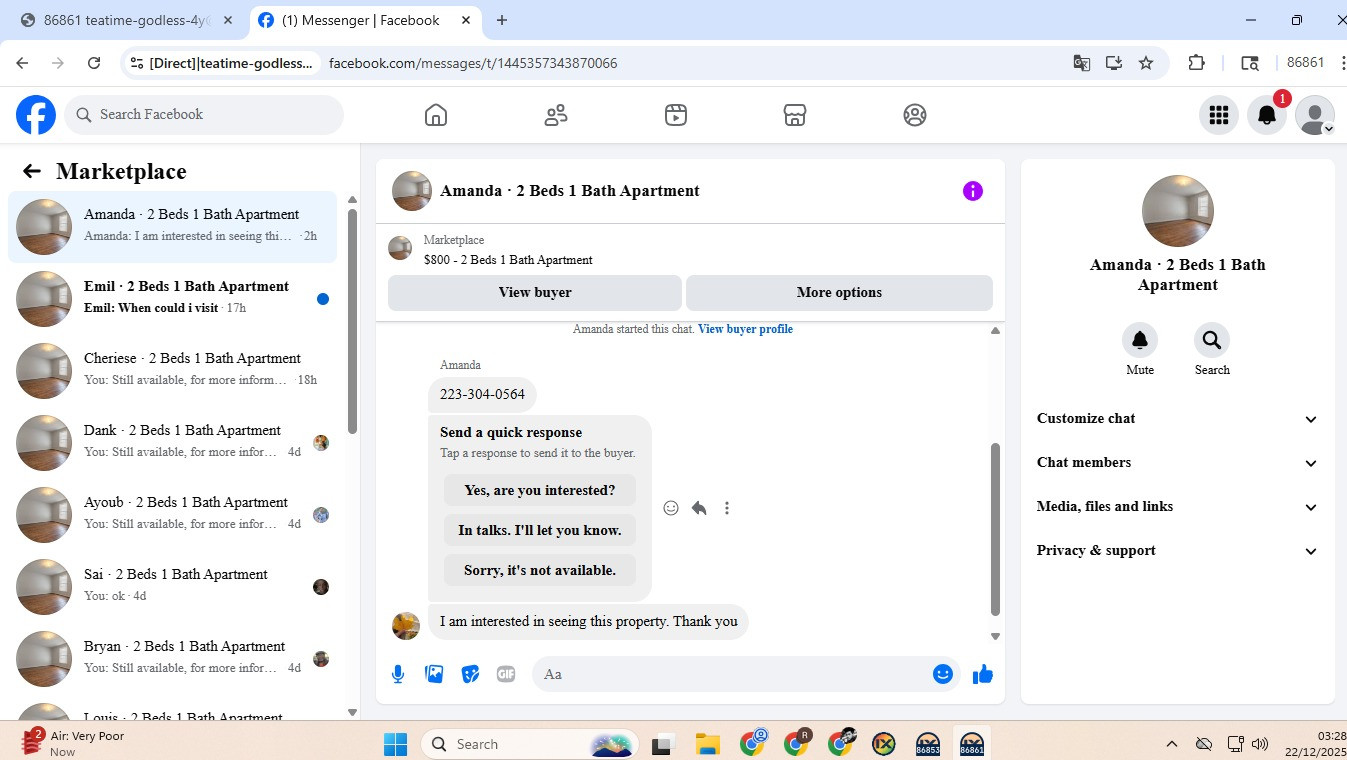Click the large apartment photo in right panel
Viewport: 1347px width, 760px height.
1178,211
